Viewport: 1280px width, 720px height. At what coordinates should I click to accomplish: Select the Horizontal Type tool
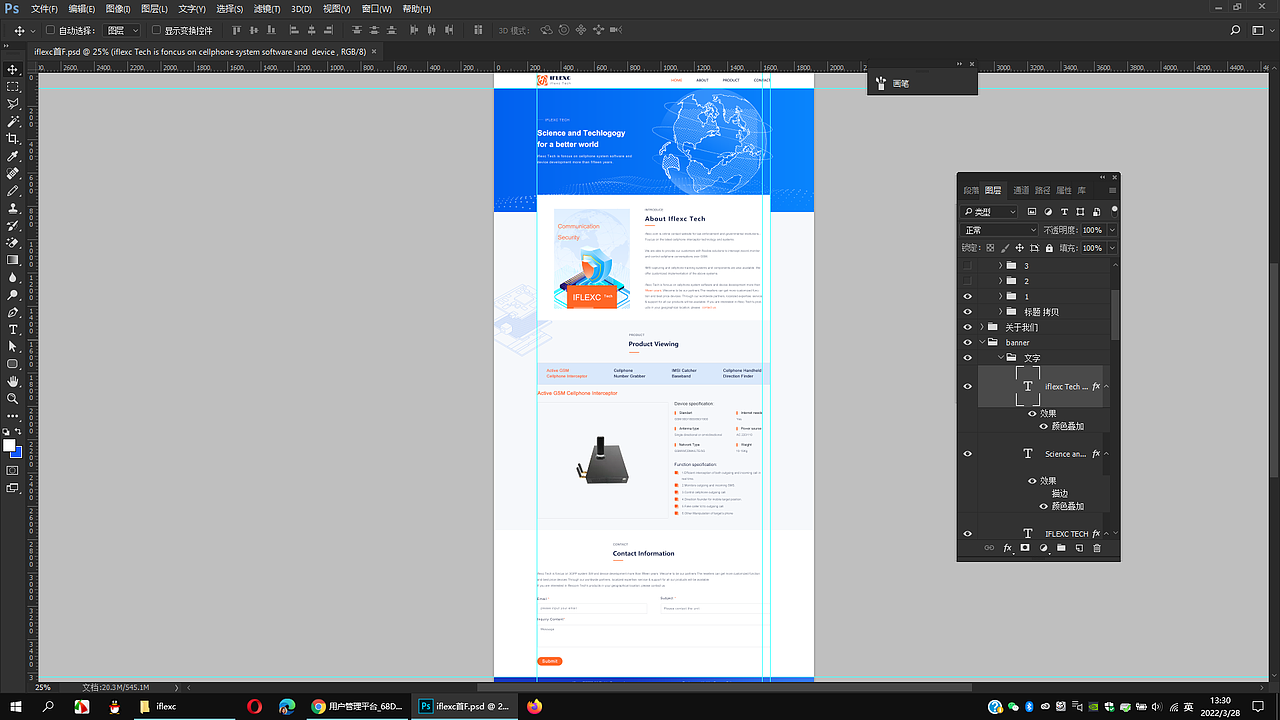coord(13,329)
